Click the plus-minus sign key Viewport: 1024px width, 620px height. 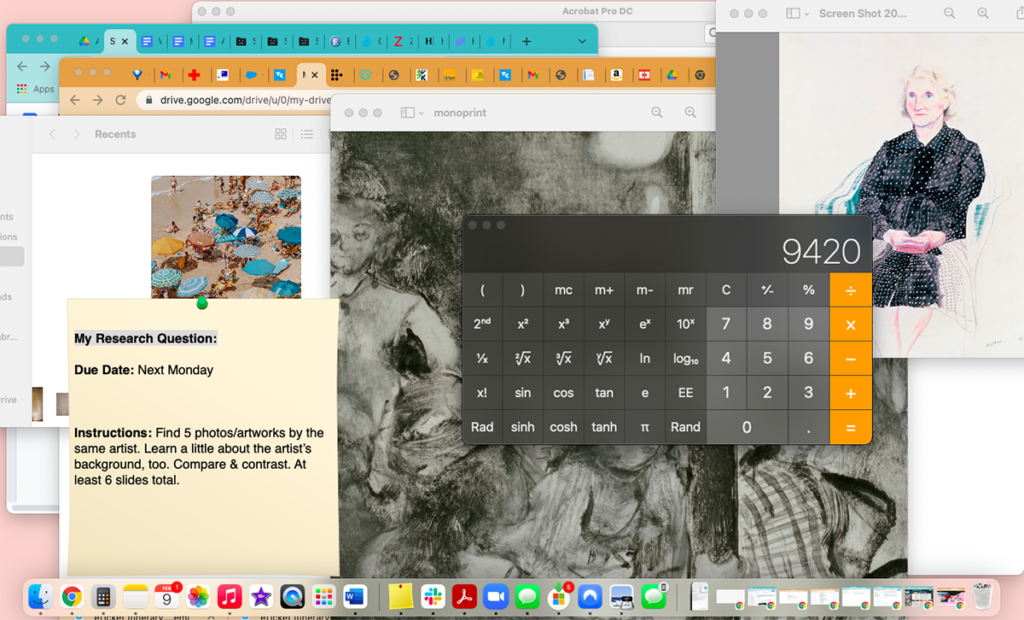[x=767, y=290]
